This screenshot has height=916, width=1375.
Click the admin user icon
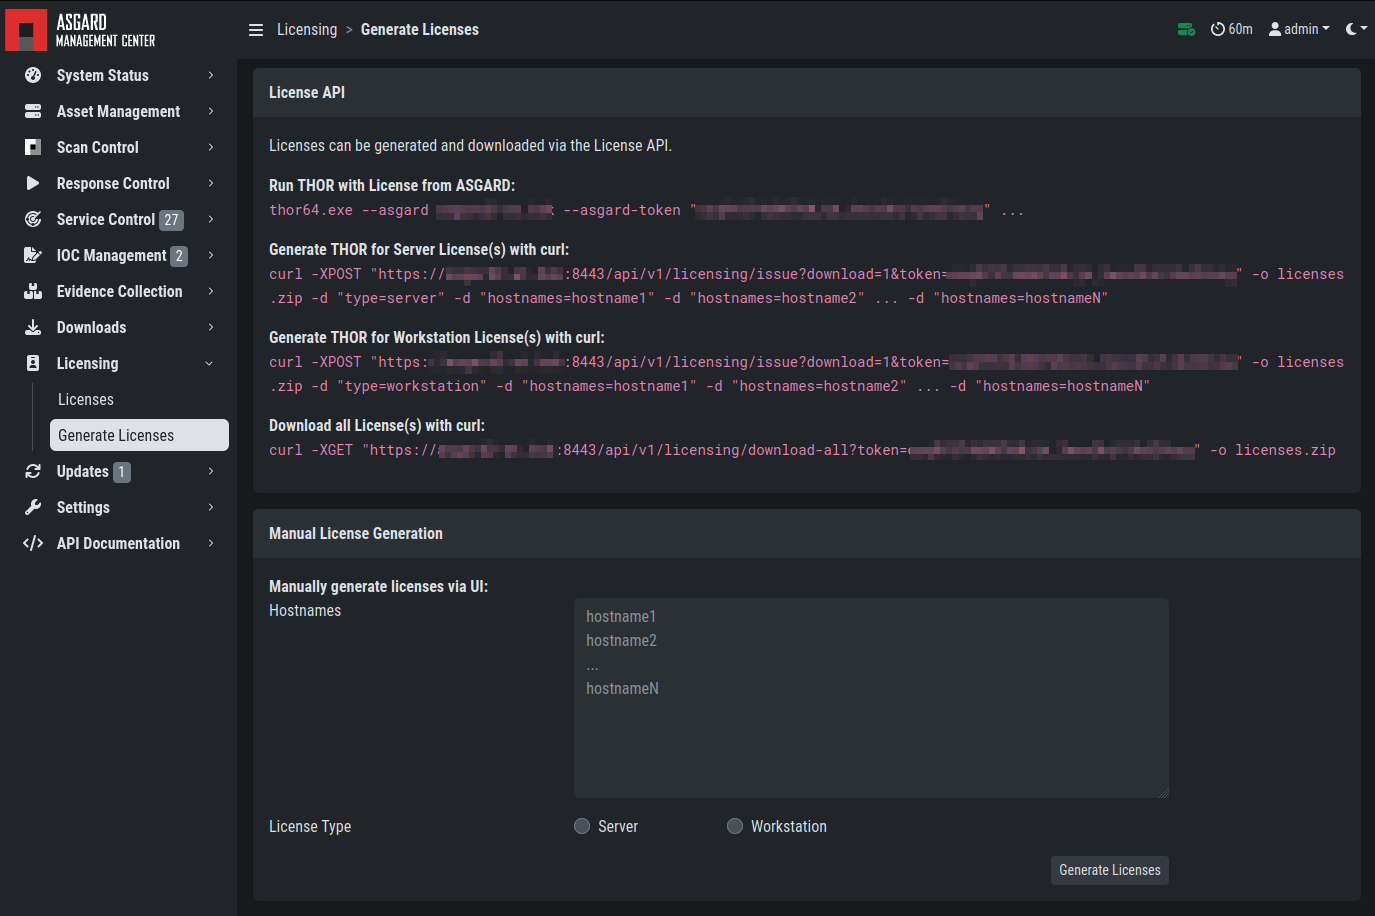coord(1275,29)
